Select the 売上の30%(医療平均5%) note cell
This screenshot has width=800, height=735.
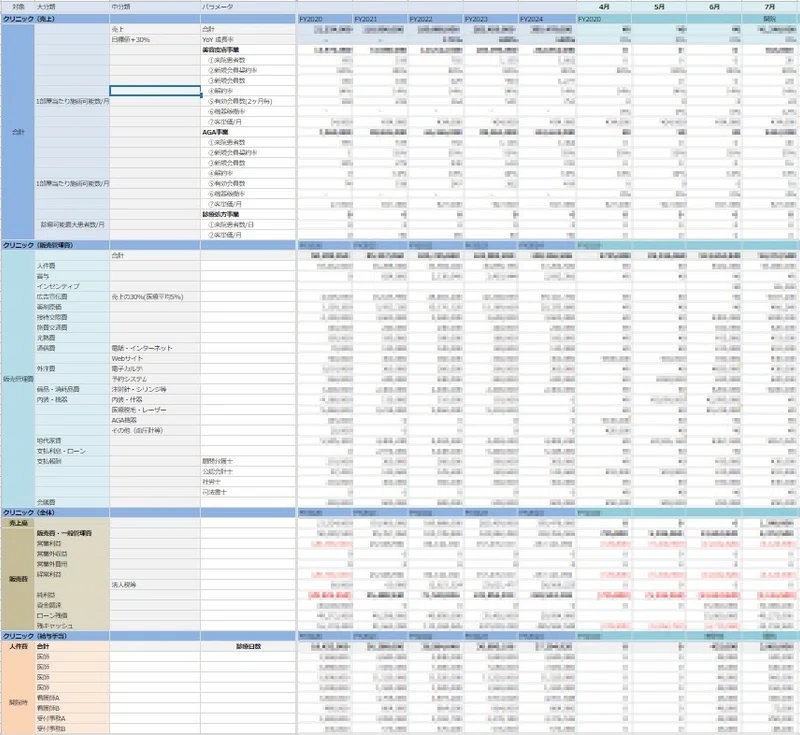click(x=155, y=296)
